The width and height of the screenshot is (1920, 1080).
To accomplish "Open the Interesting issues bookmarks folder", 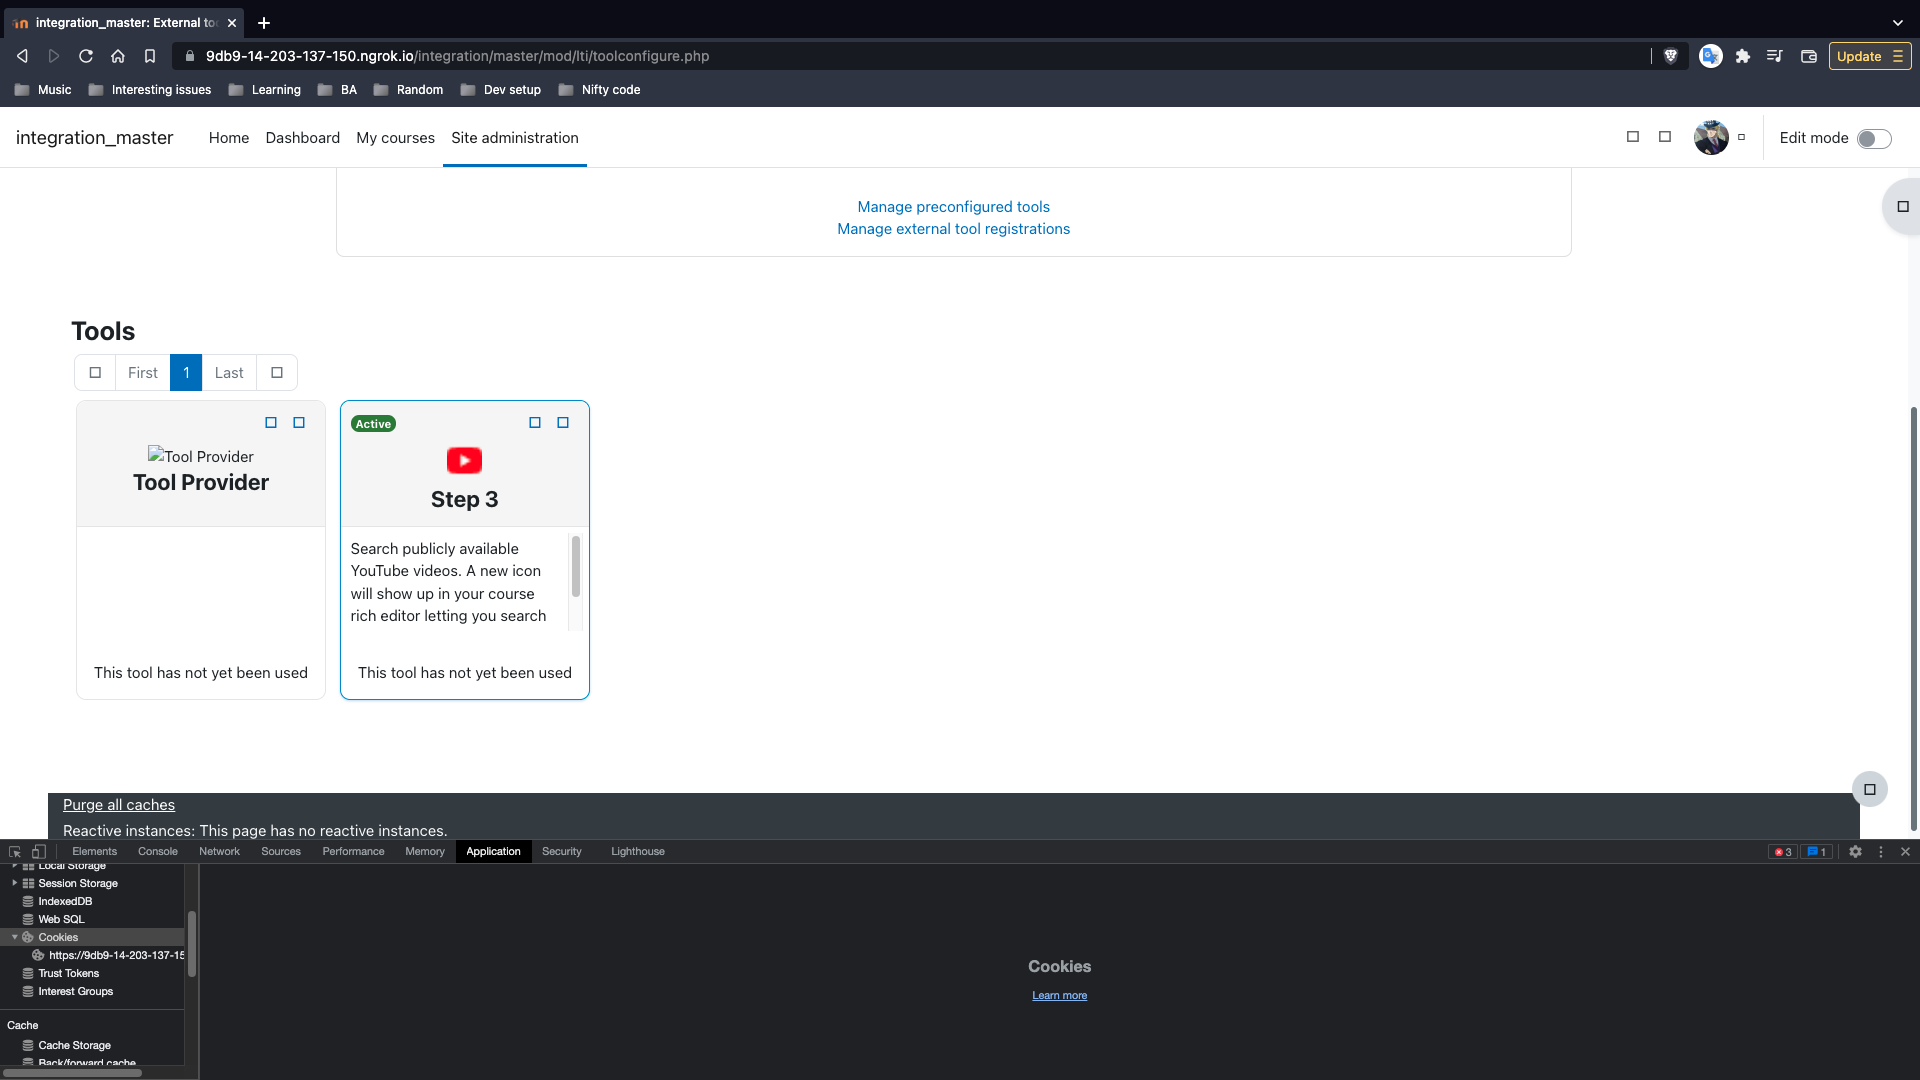I will coord(150,90).
